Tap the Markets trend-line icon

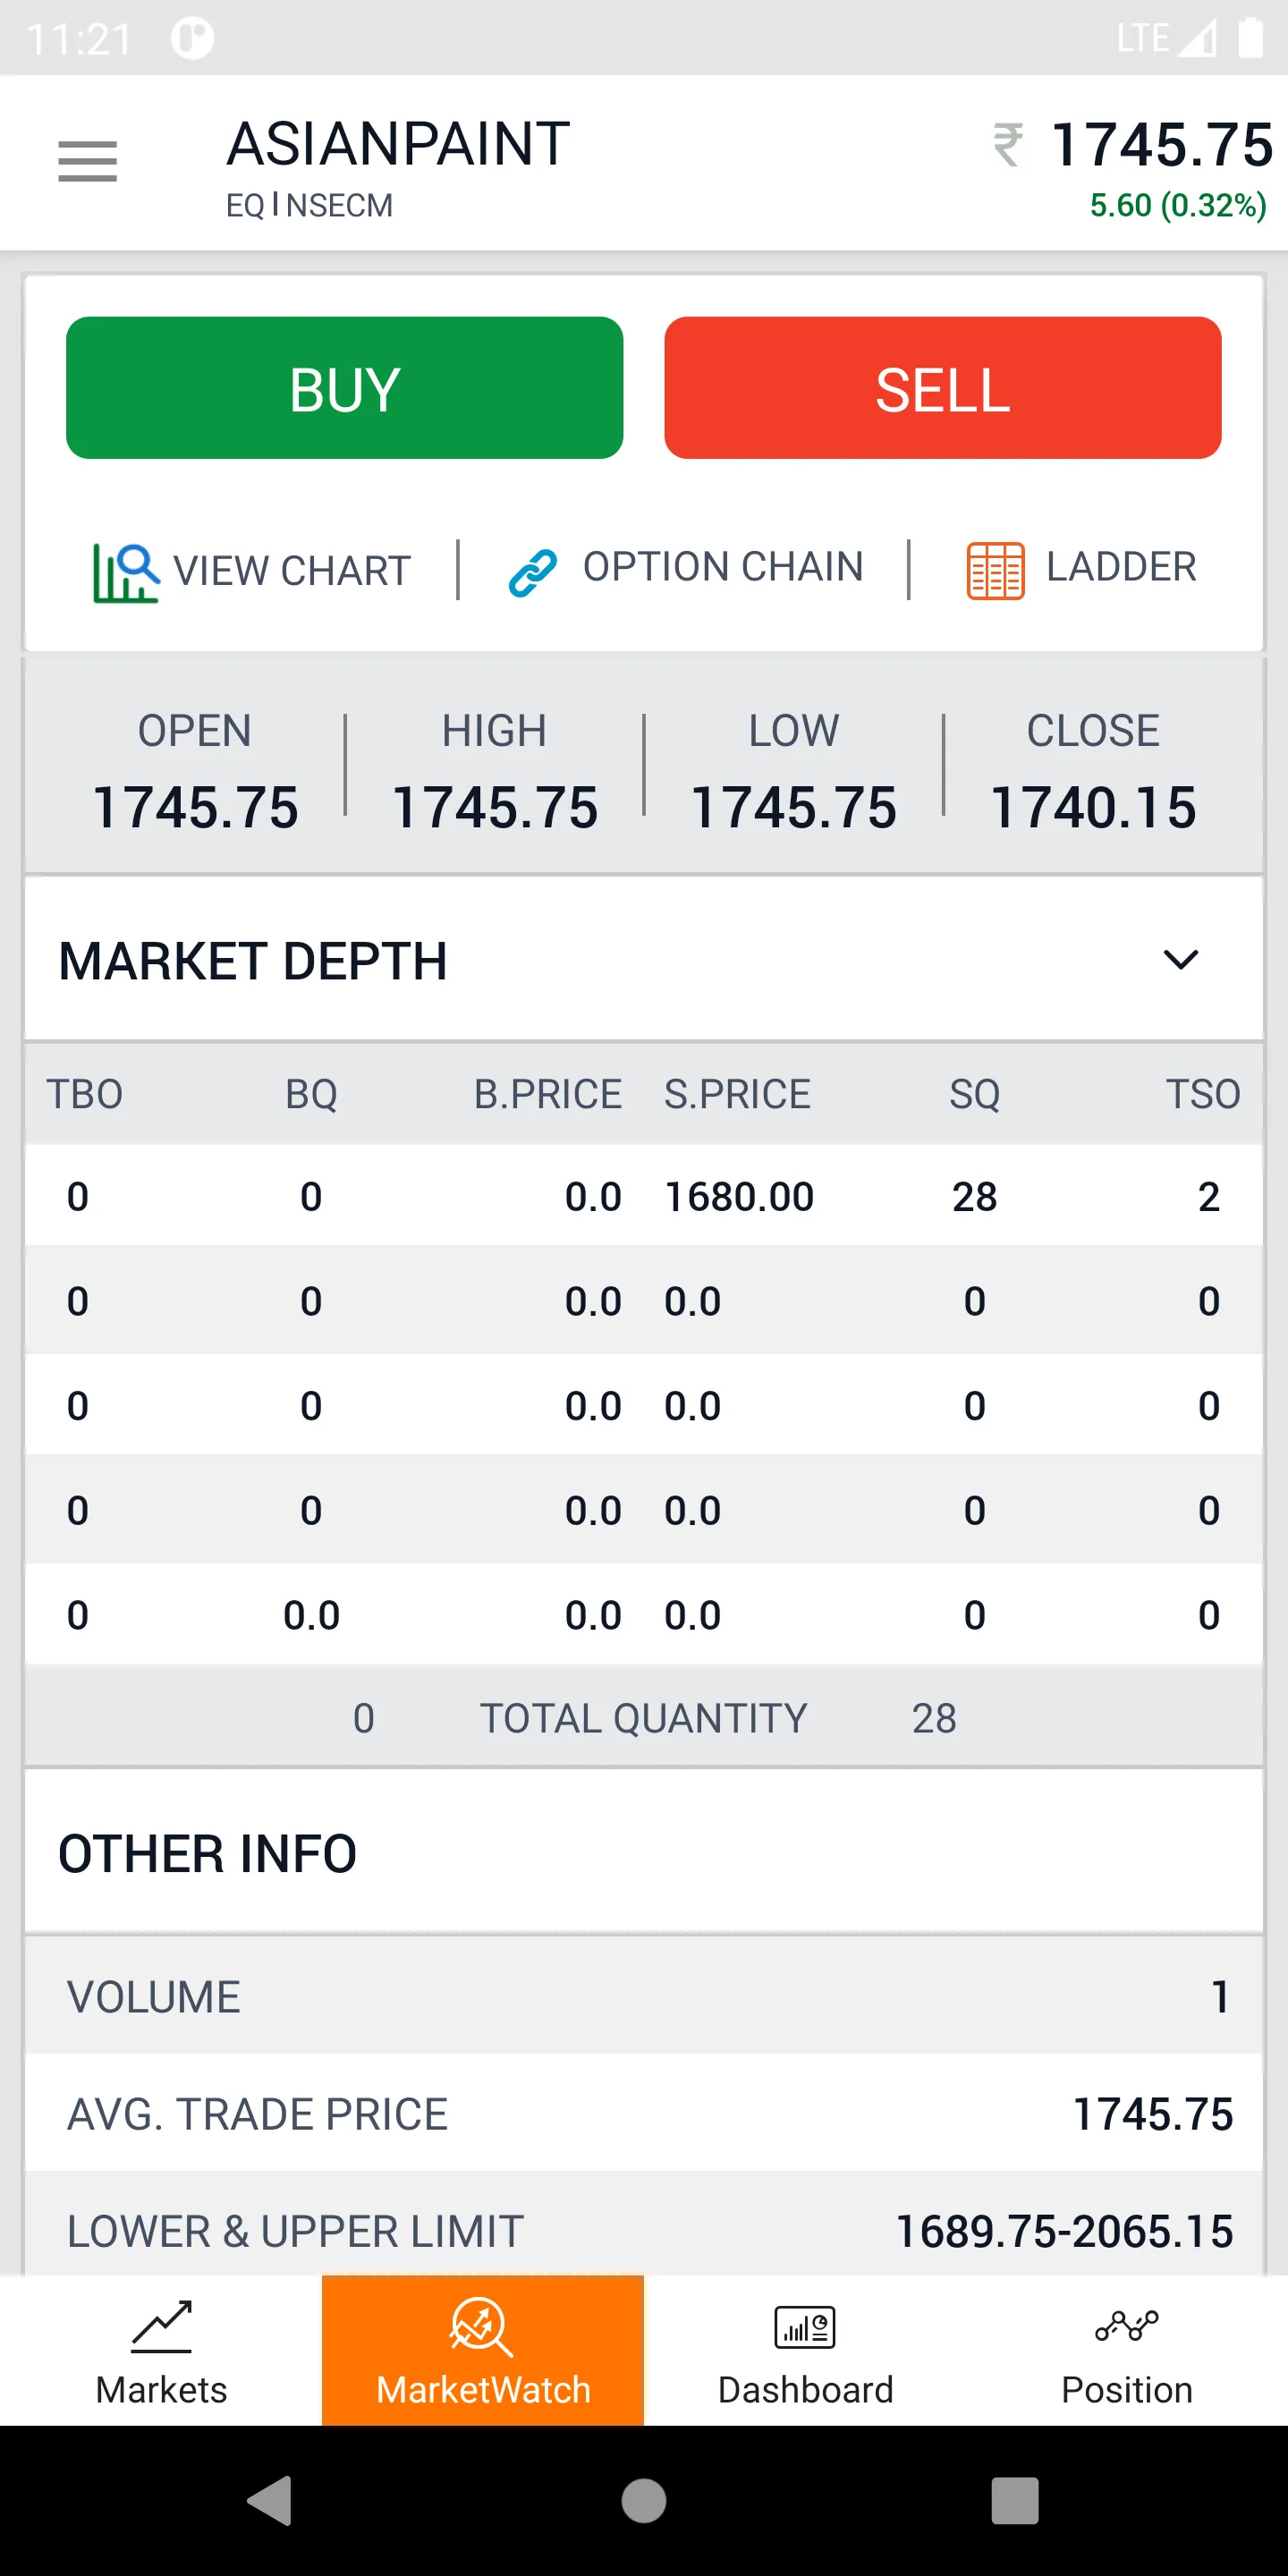pyautogui.click(x=161, y=2326)
